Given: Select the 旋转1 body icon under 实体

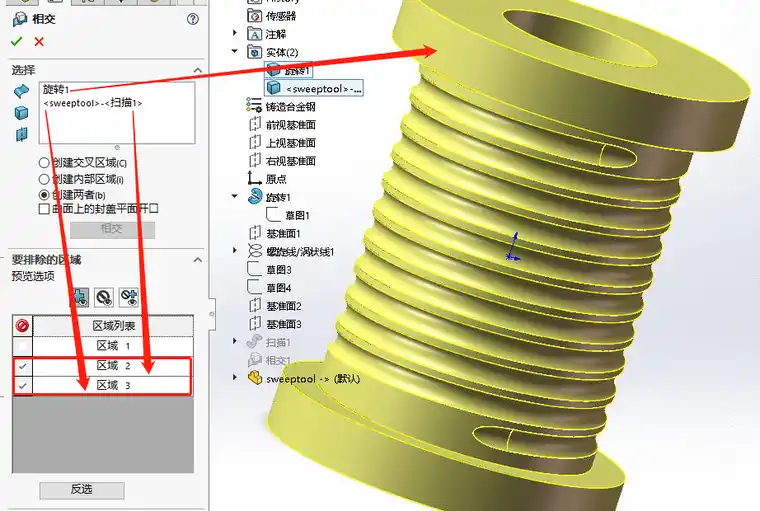Looking at the screenshot, I should point(274,70).
